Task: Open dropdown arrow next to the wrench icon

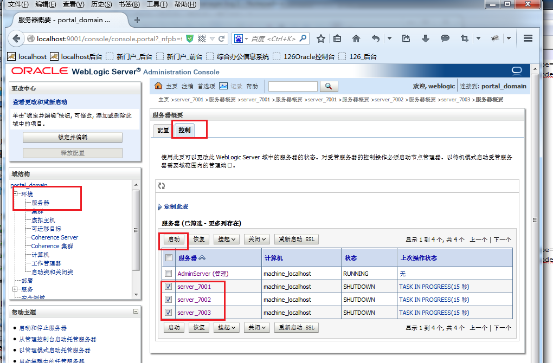Action: click(509, 38)
